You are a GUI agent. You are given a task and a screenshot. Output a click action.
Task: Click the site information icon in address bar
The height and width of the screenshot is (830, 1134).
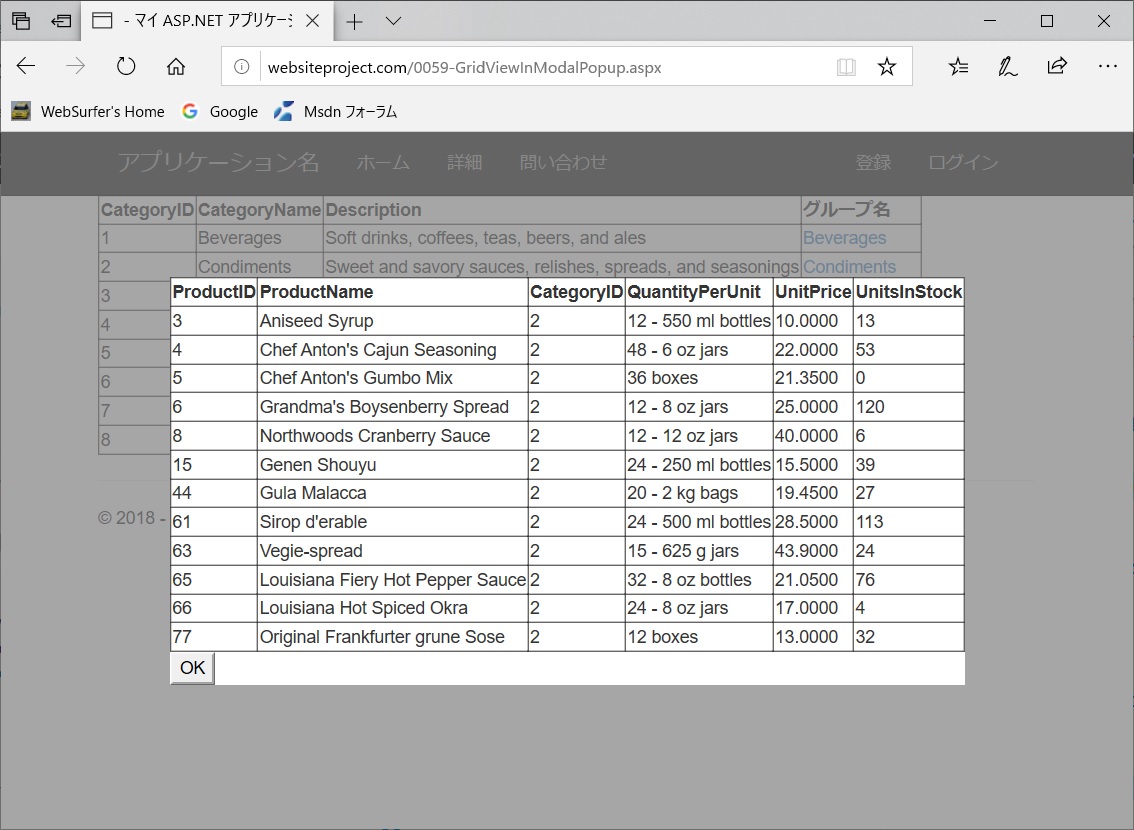point(242,67)
